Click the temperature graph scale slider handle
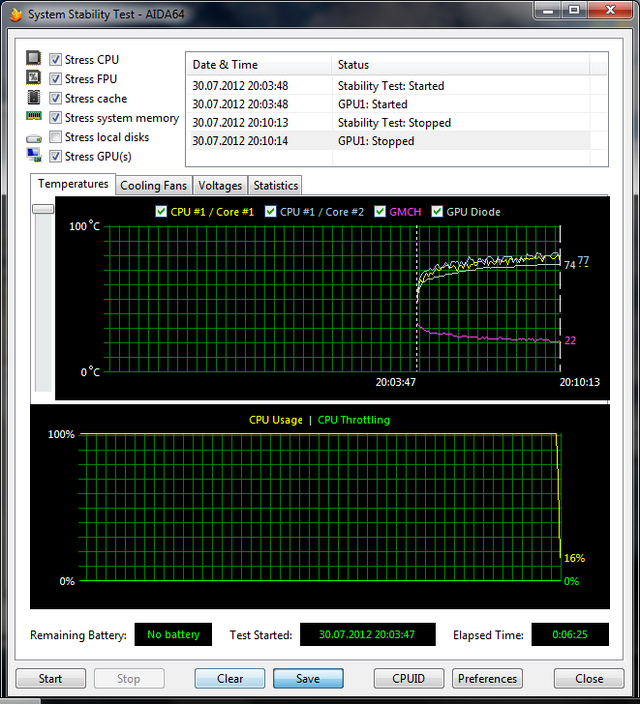Image resolution: width=640 pixels, height=704 pixels. tap(43, 209)
